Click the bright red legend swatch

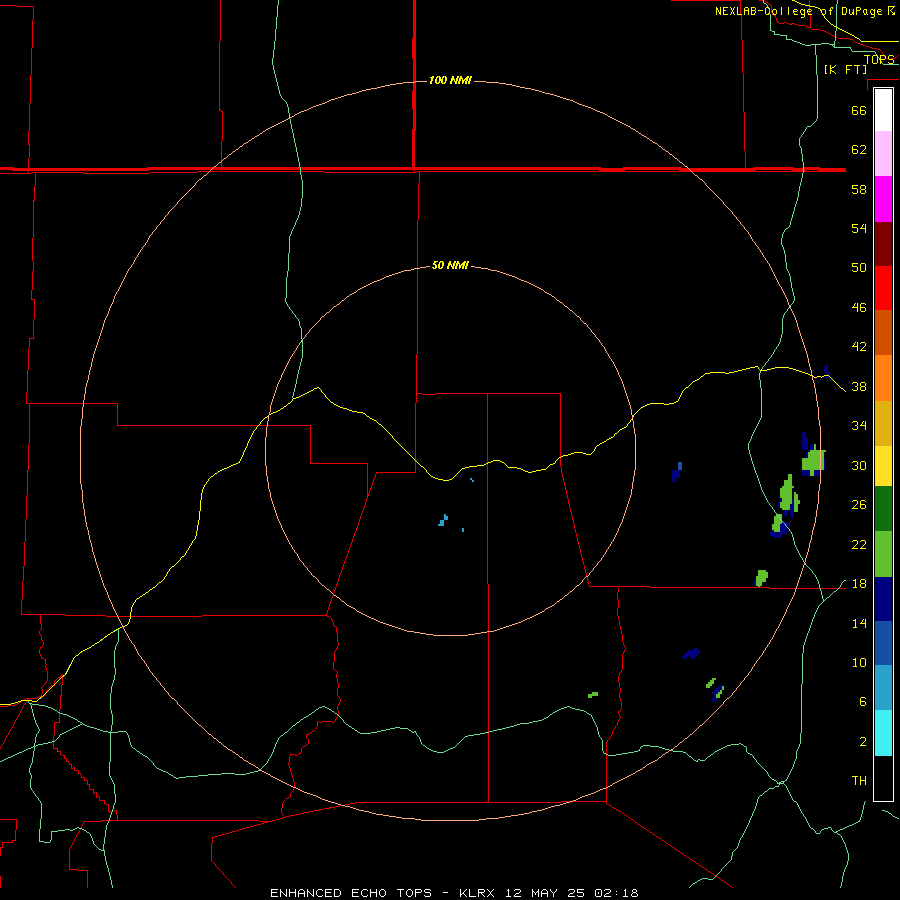(883, 288)
